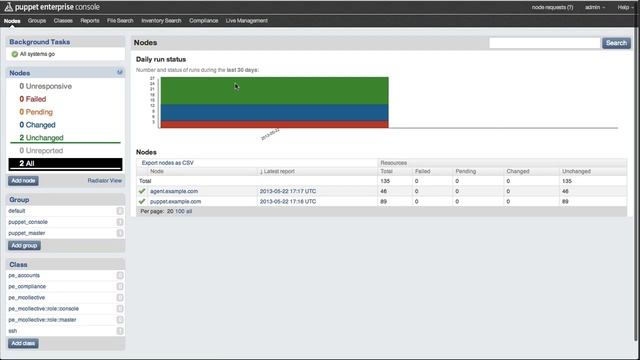Open the pe_compliance class

pyautogui.click(x=27, y=287)
